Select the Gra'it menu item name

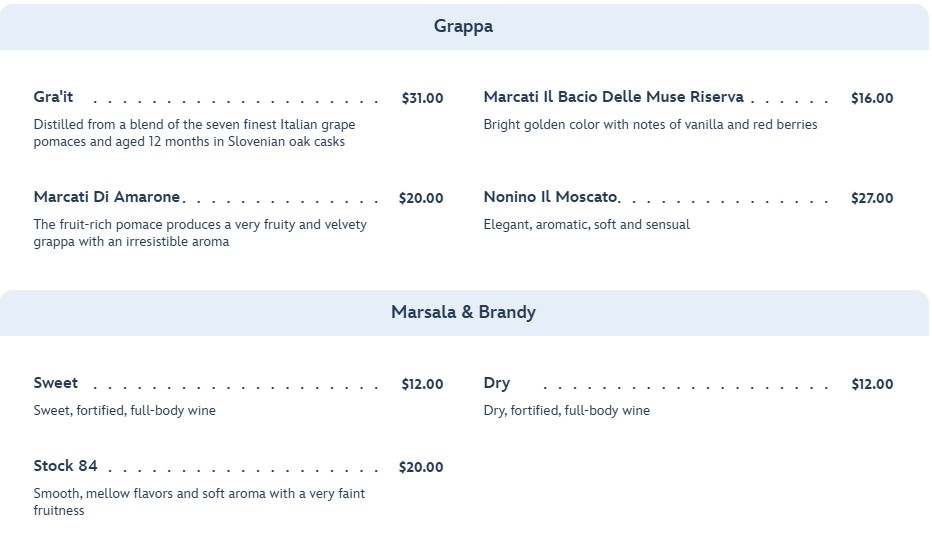(53, 97)
